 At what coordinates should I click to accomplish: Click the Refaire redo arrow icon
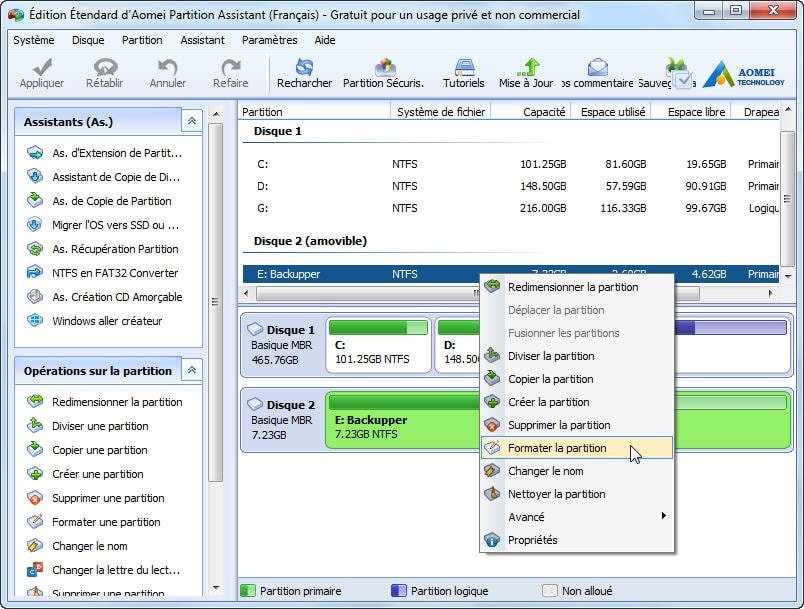pyautogui.click(x=231, y=67)
